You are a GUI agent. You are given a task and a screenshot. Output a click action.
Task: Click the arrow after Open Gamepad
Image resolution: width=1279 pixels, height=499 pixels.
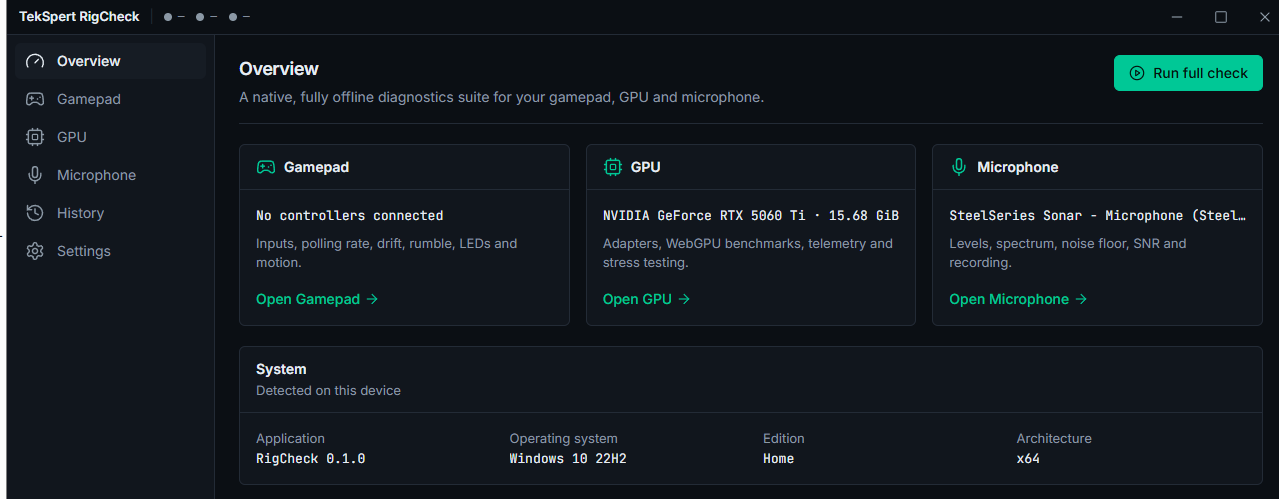tap(372, 299)
